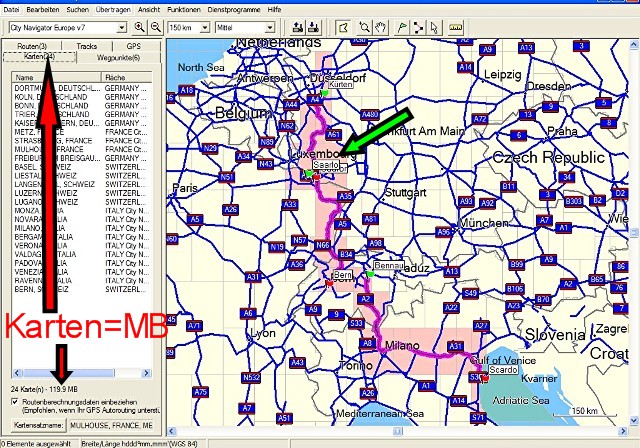Select the VALDAG... ITALIA map row
The image size is (640, 448).
coord(82,254)
